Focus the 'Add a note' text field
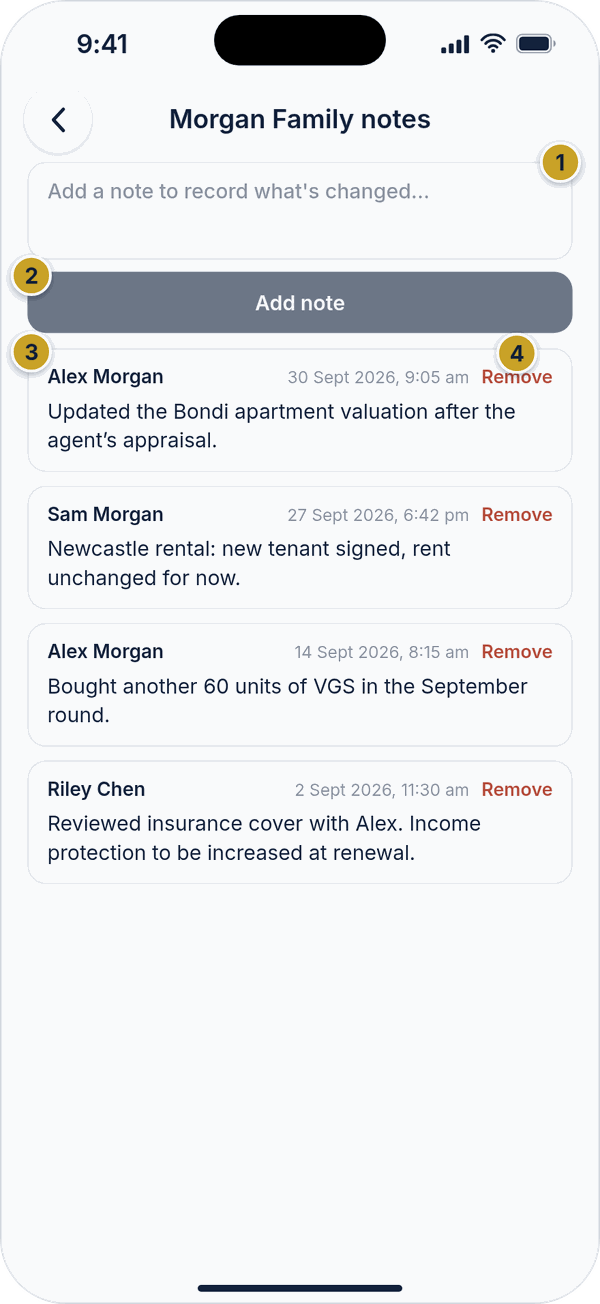 pos(300,211)
